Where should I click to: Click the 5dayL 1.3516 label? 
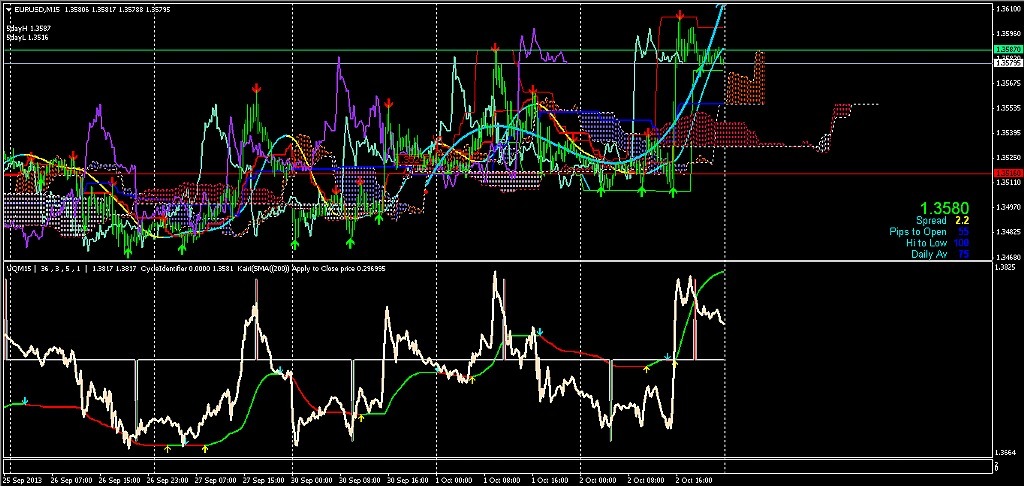(28, 38)
